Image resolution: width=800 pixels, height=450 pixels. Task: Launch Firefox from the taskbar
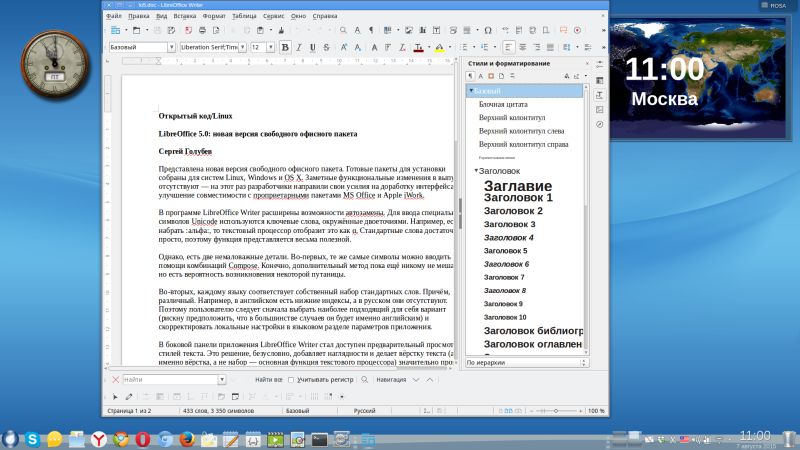[187, 439]
